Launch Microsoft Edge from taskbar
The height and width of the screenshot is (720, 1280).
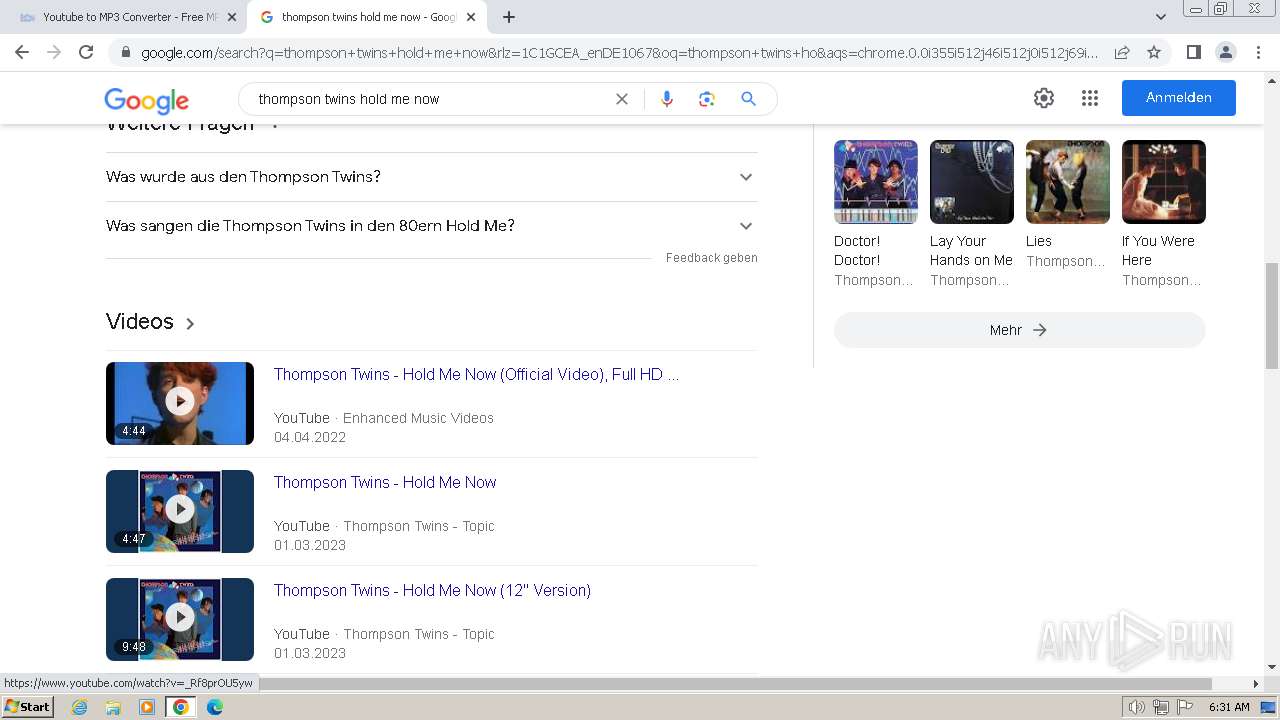(215, 707)
